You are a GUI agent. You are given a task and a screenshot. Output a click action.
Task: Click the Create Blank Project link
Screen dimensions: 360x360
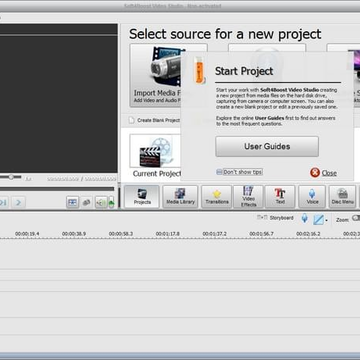[155, 120]
